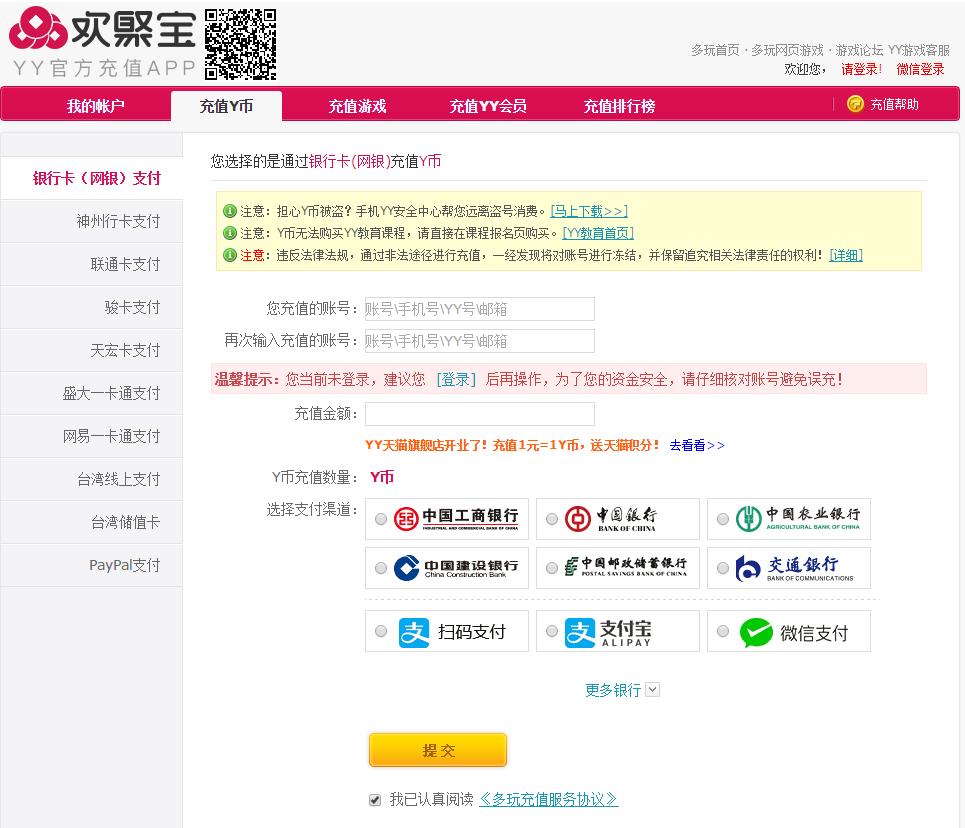Click the Agricultural Bank of China logo

coord(798,518)
